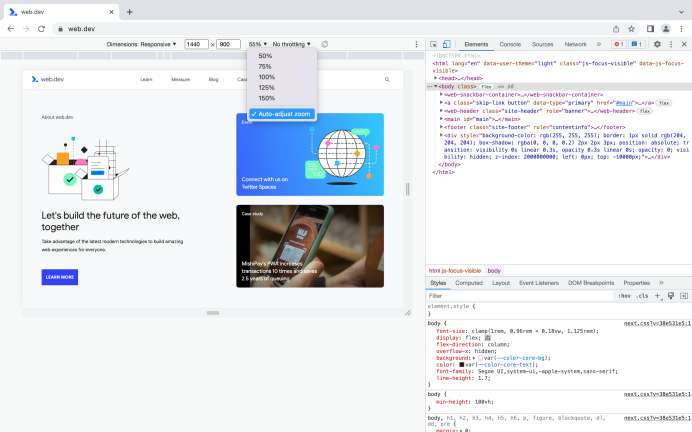This screenshot has width=692, height=432.
Task: Click the body flex badge in DOM tree
Action: [x=486, y=86]
